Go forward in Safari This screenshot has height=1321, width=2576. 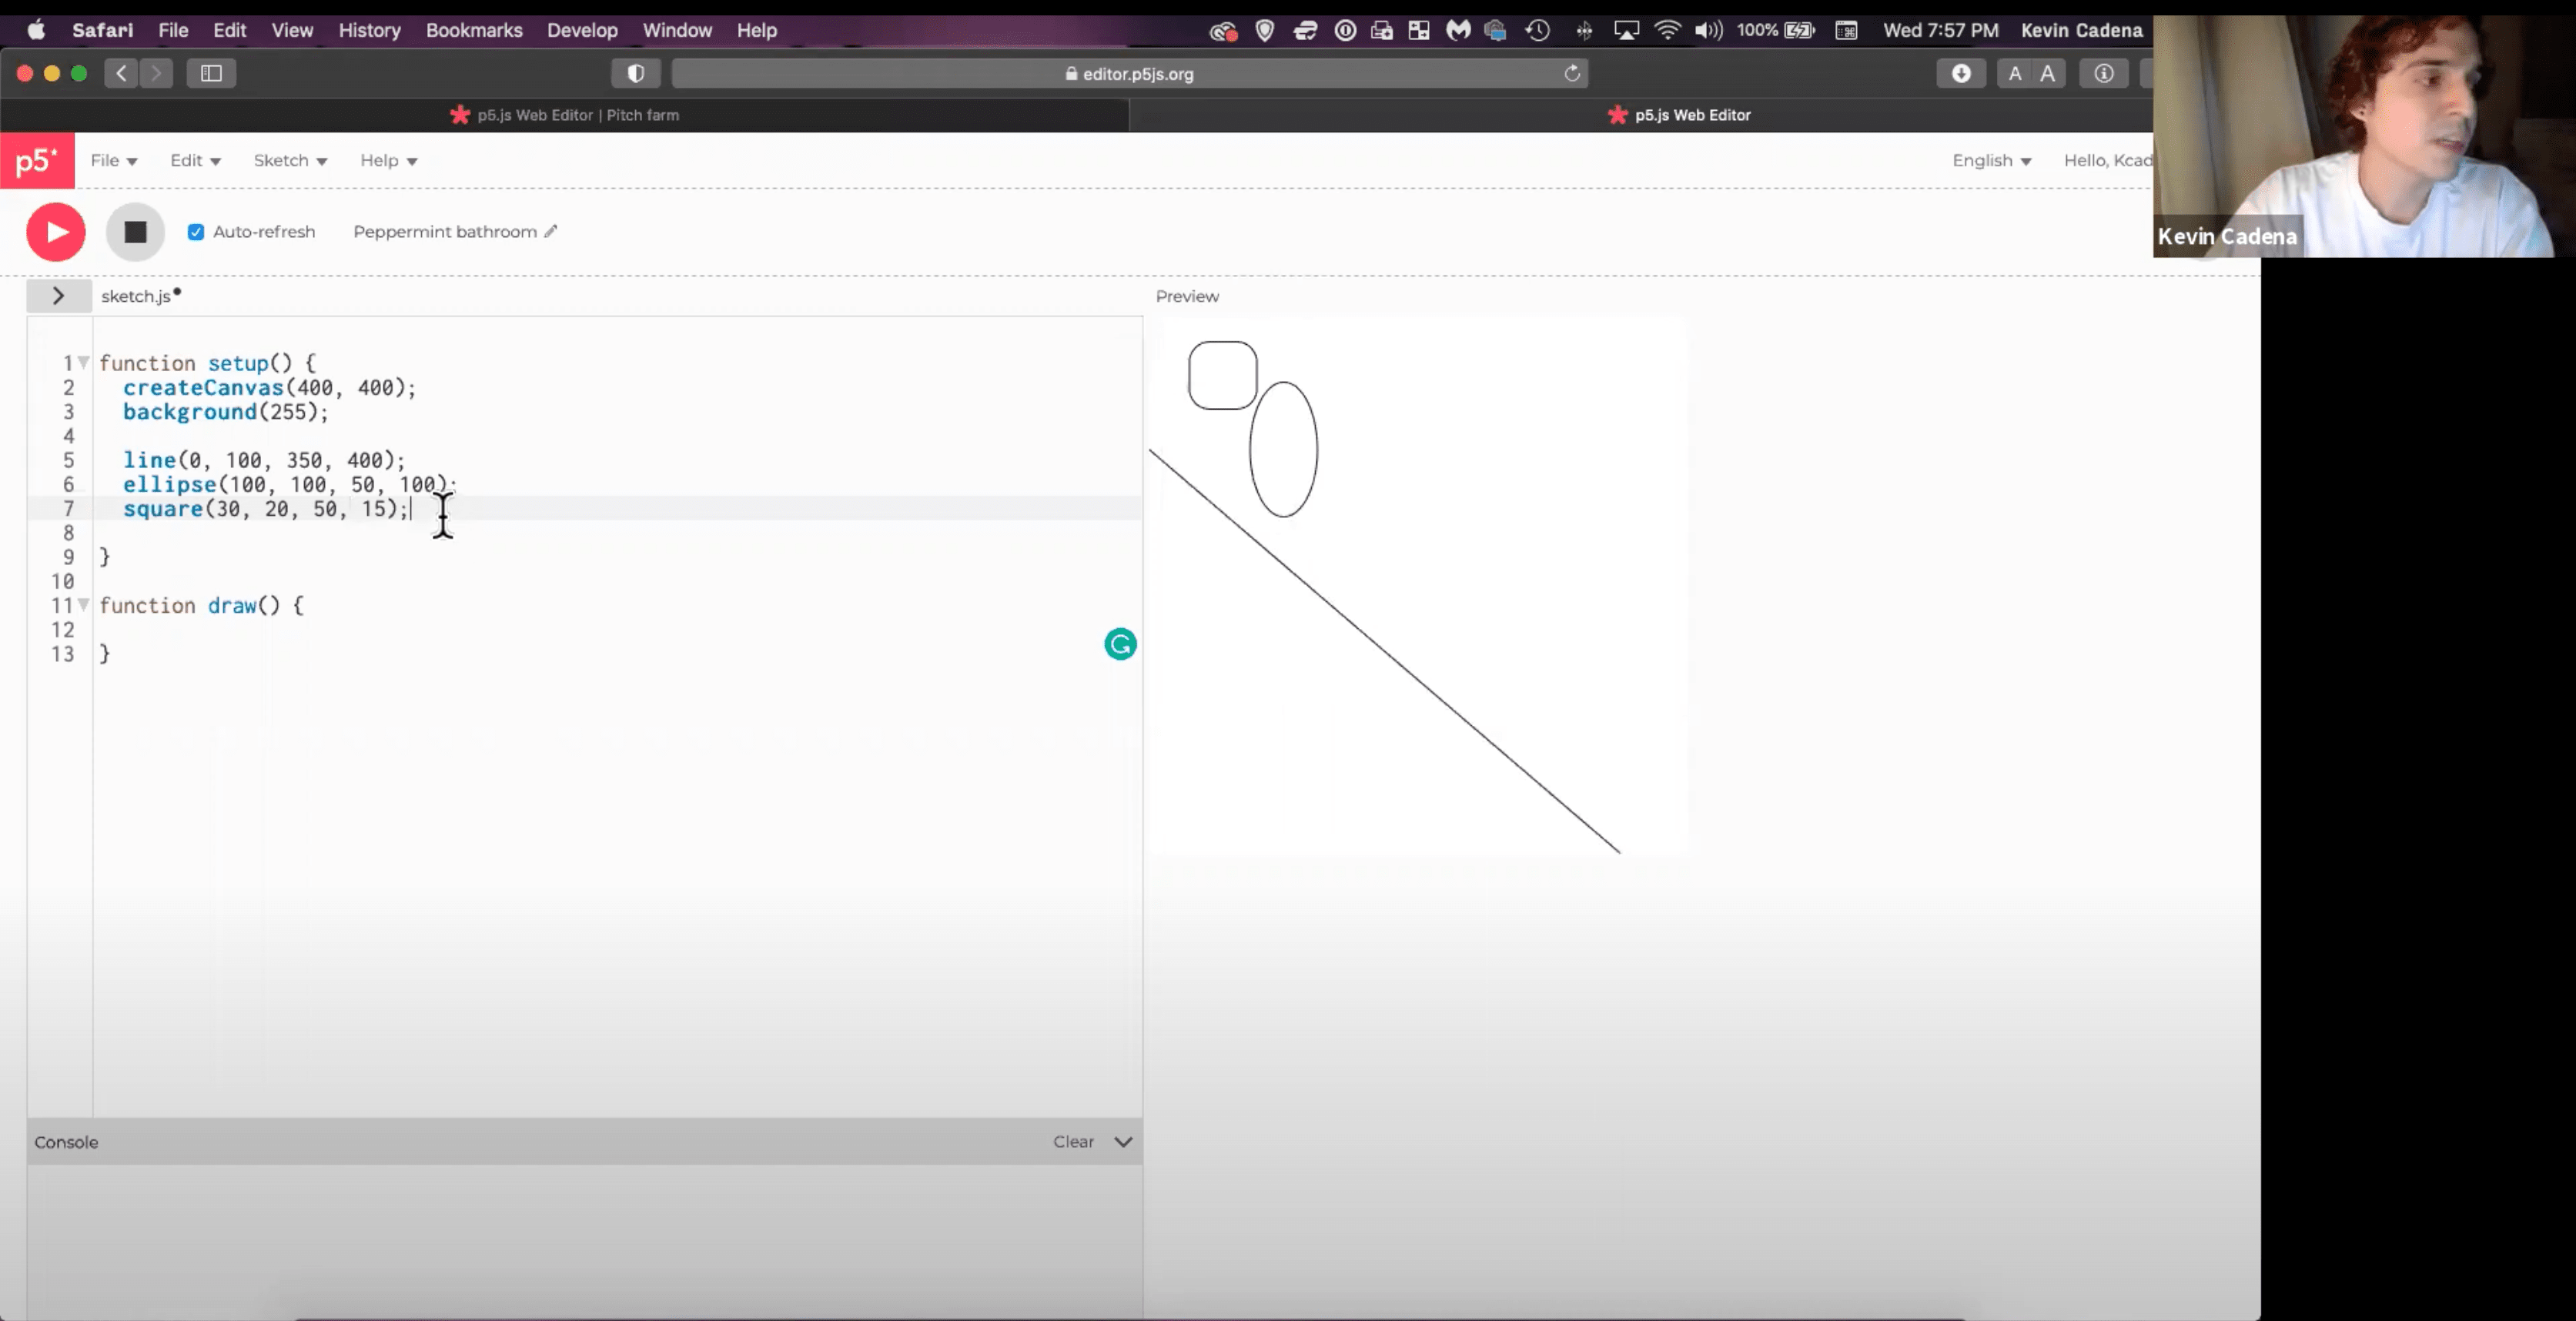(156, 73)
